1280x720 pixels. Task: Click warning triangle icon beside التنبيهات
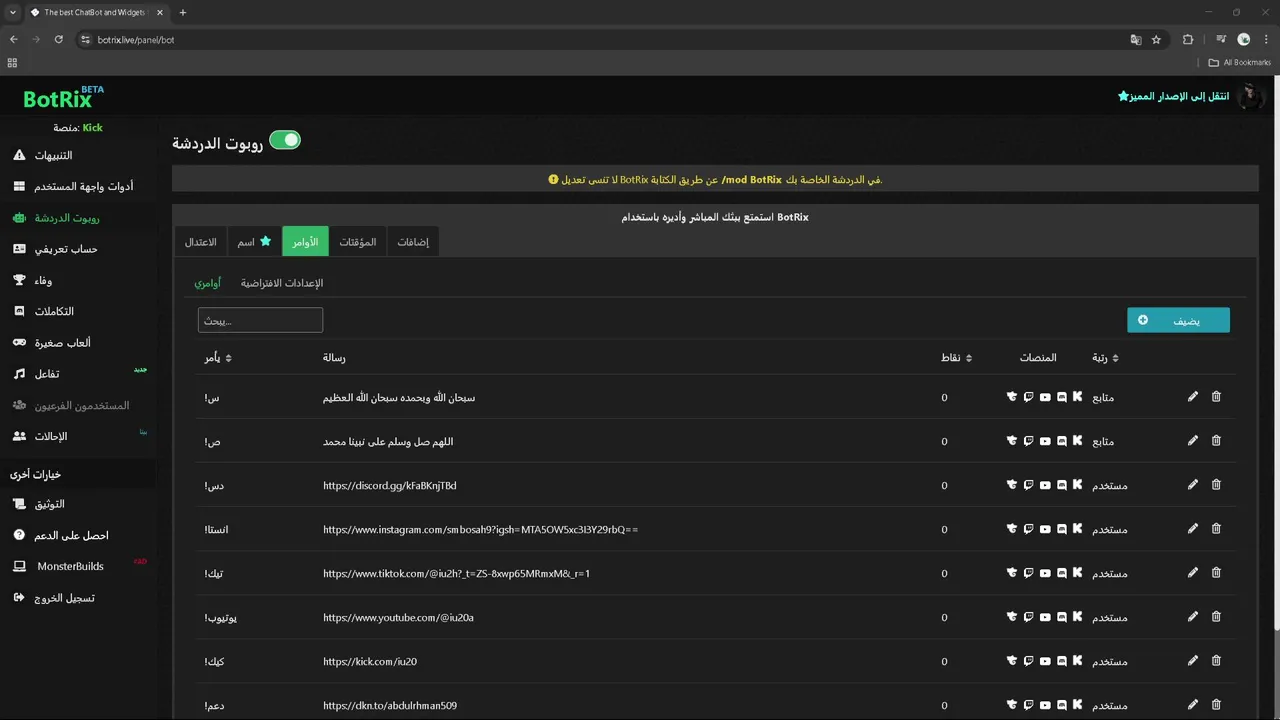[x=19, y=155]
